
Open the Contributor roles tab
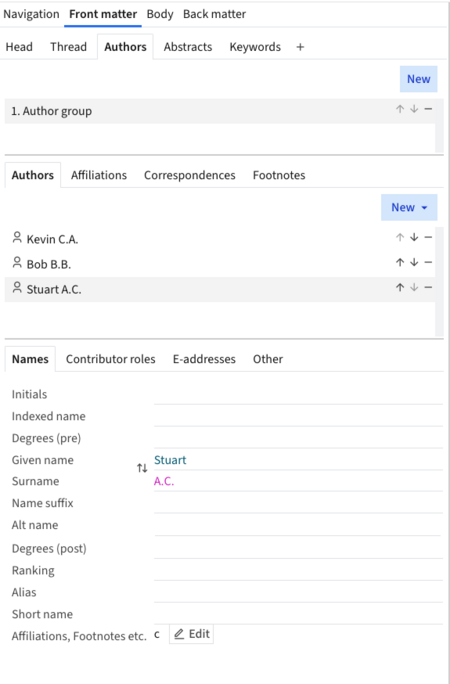pyautogui.click(x=110, y=359)
